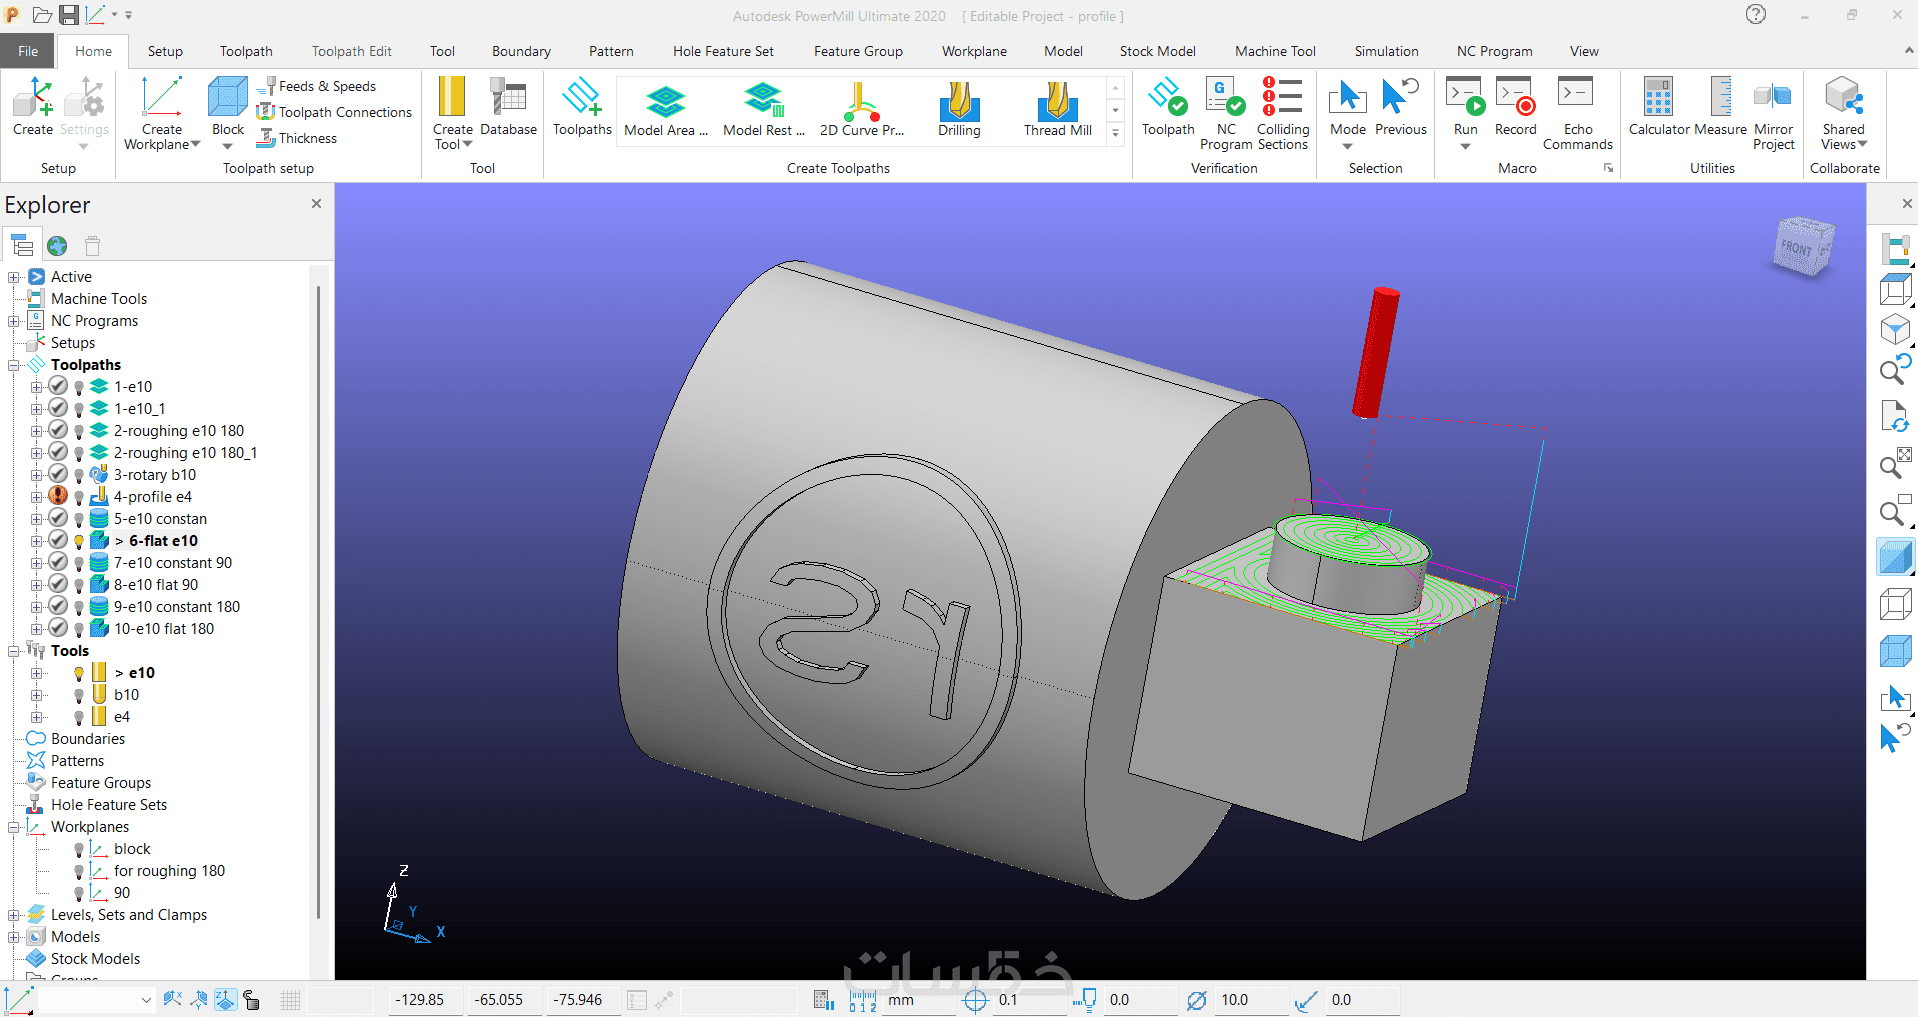The height and width of the screenshot is (1017, 1918).
Task: Select the 2D Curve Profile strategy
Action: pyautogui.click(x=861, y=108)
